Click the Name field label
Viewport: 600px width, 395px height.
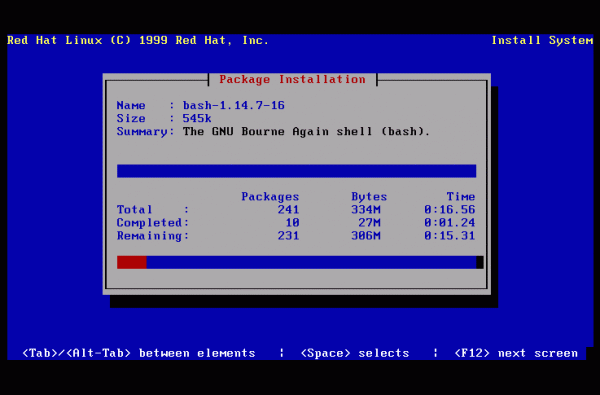click(131, 105)
